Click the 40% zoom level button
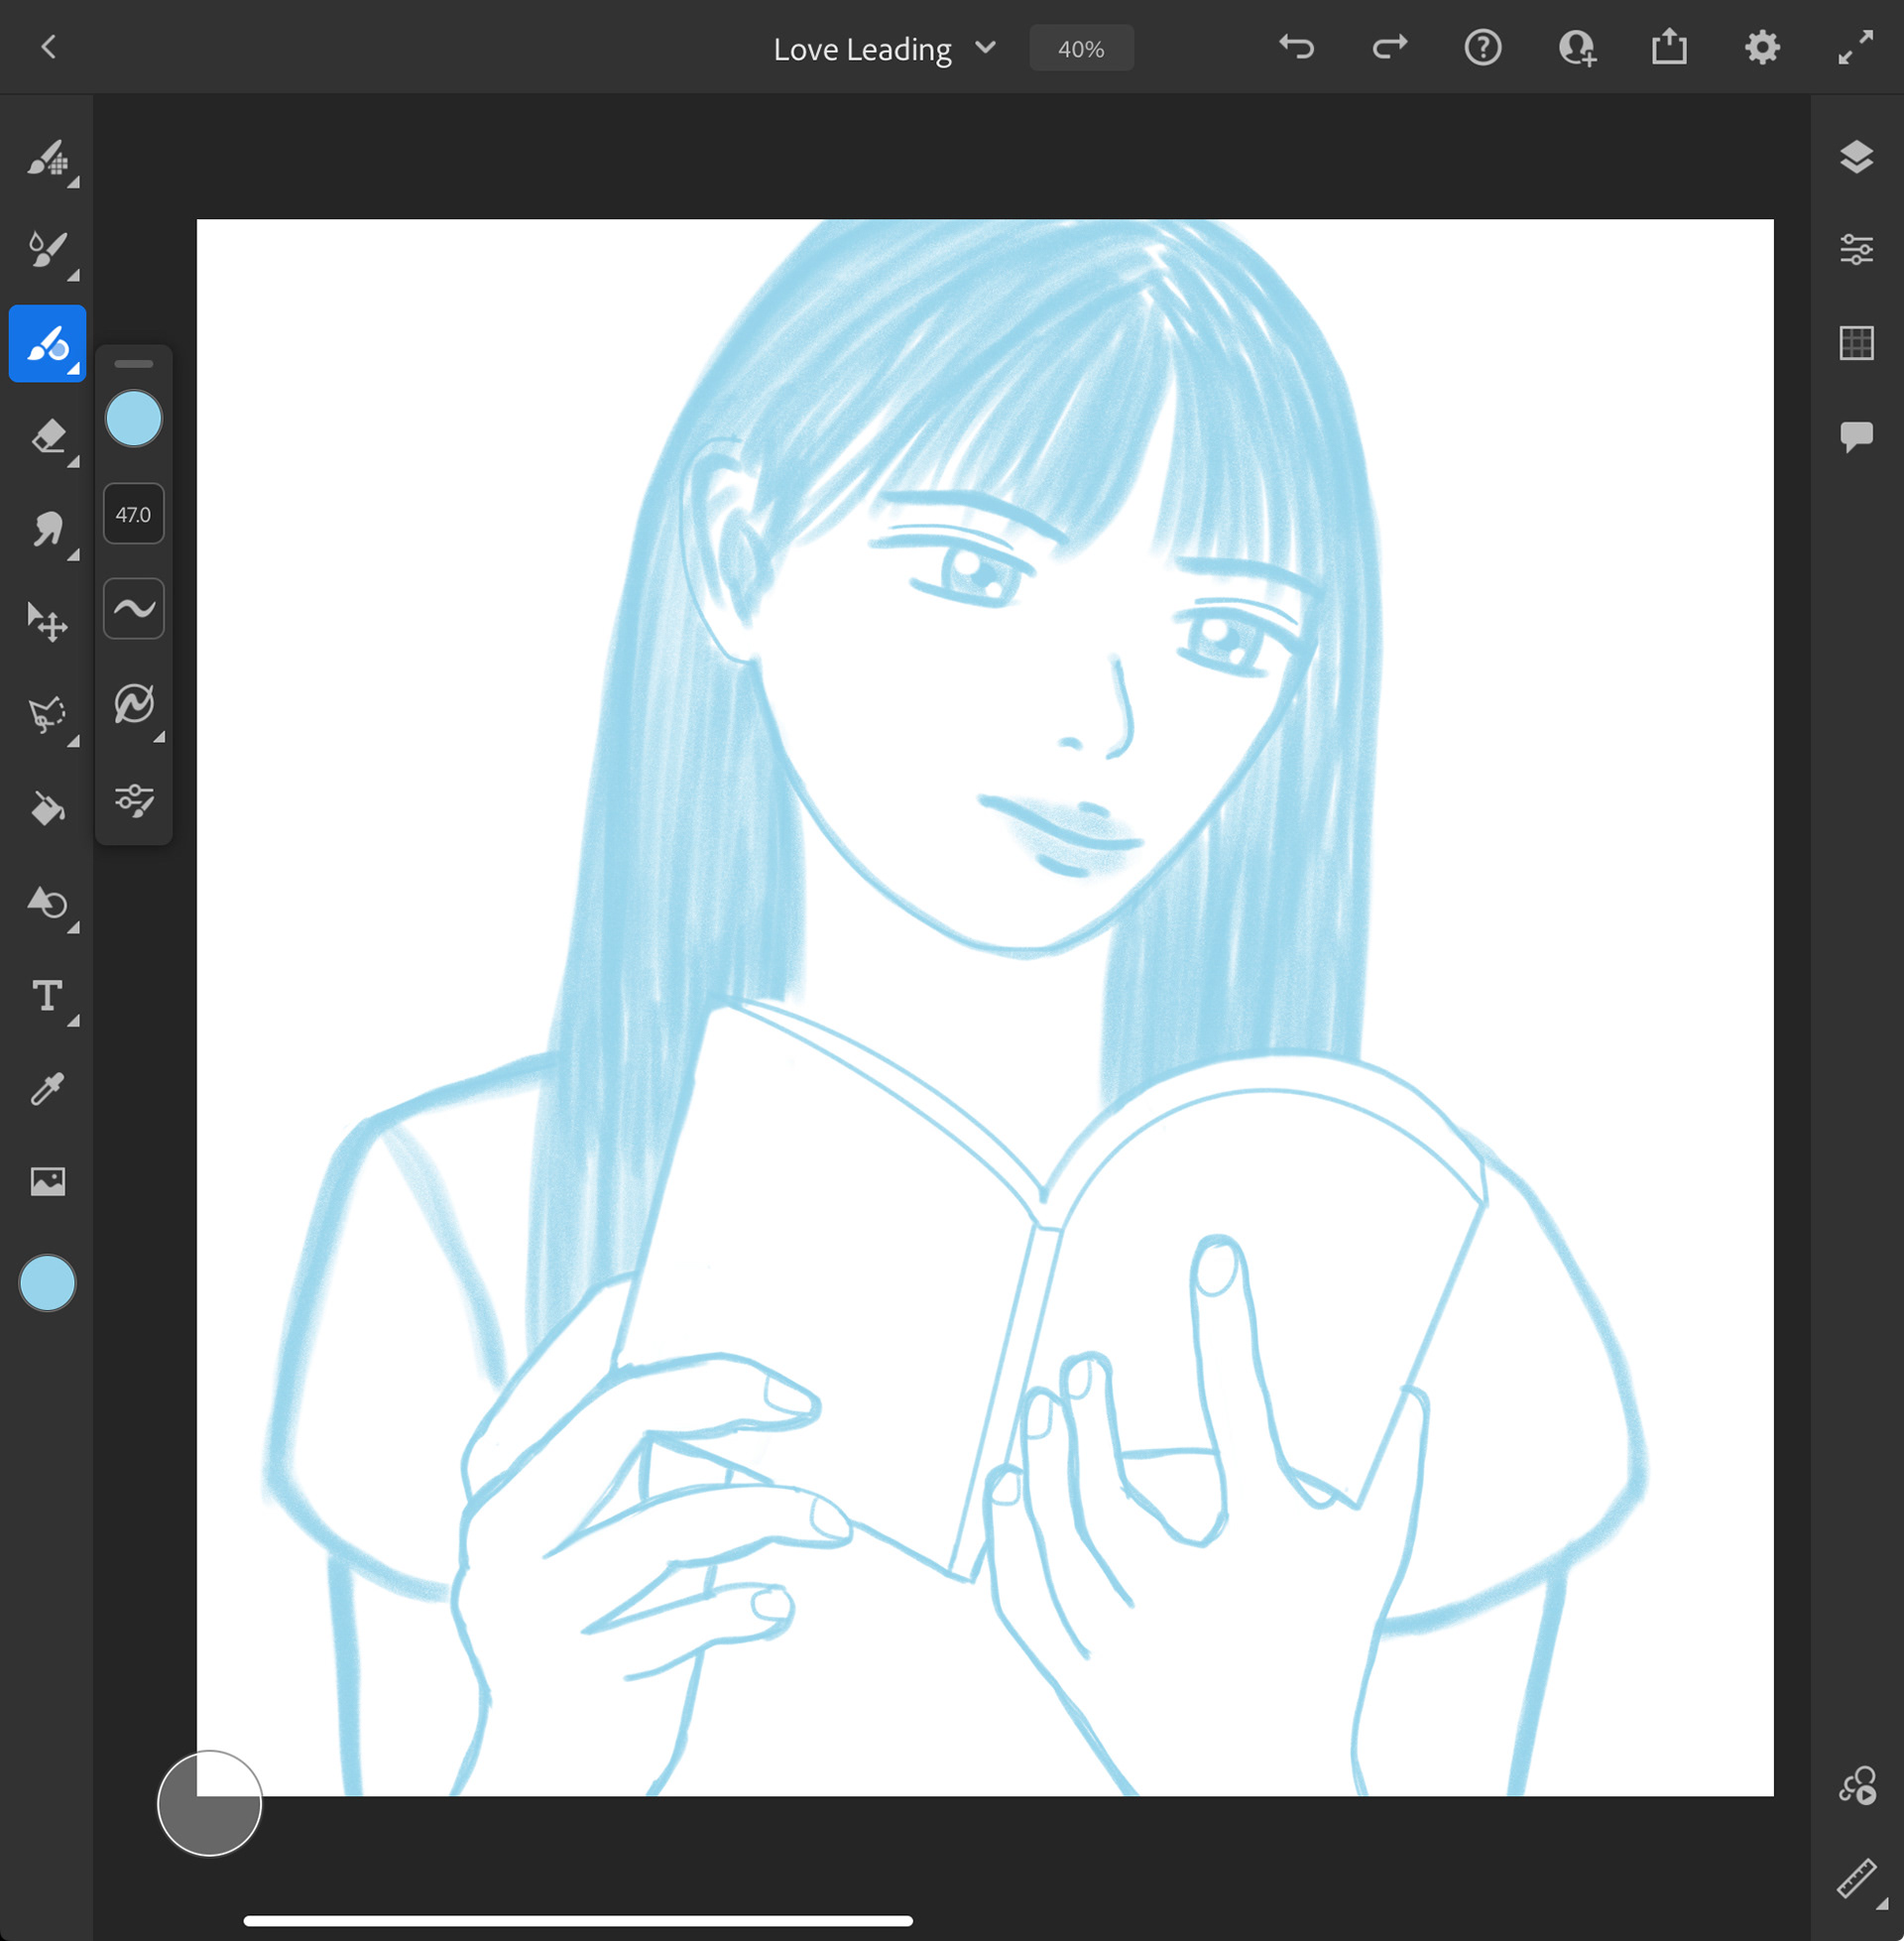 click(x=1081, y=49)
